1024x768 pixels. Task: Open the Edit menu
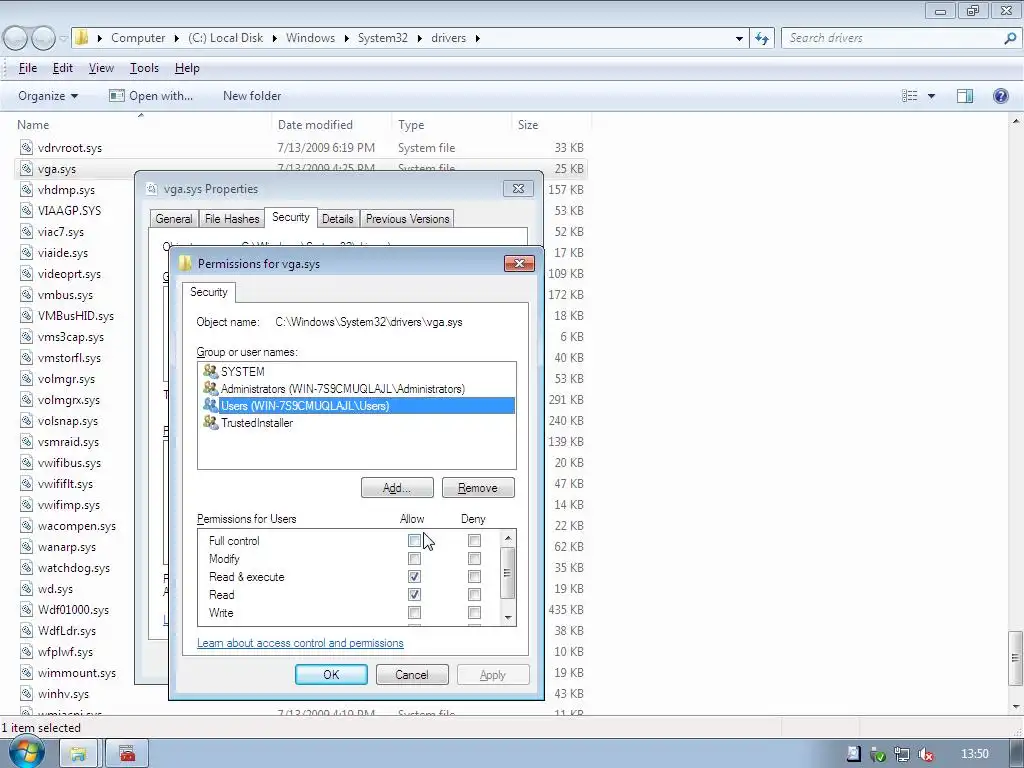point(63,68)
